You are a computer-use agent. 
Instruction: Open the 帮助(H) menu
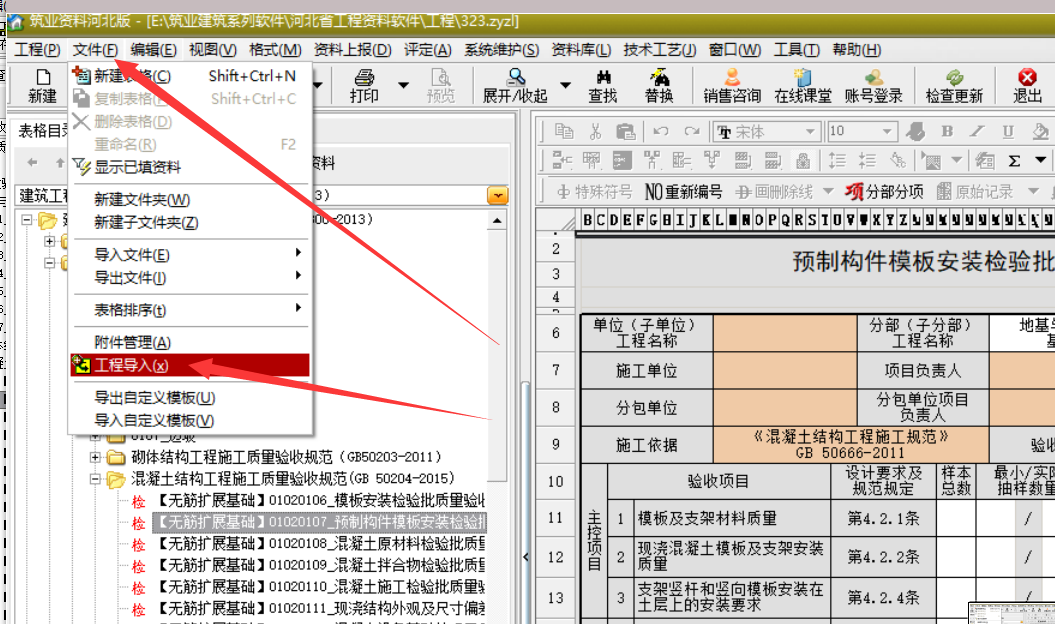tap(857, 50)
